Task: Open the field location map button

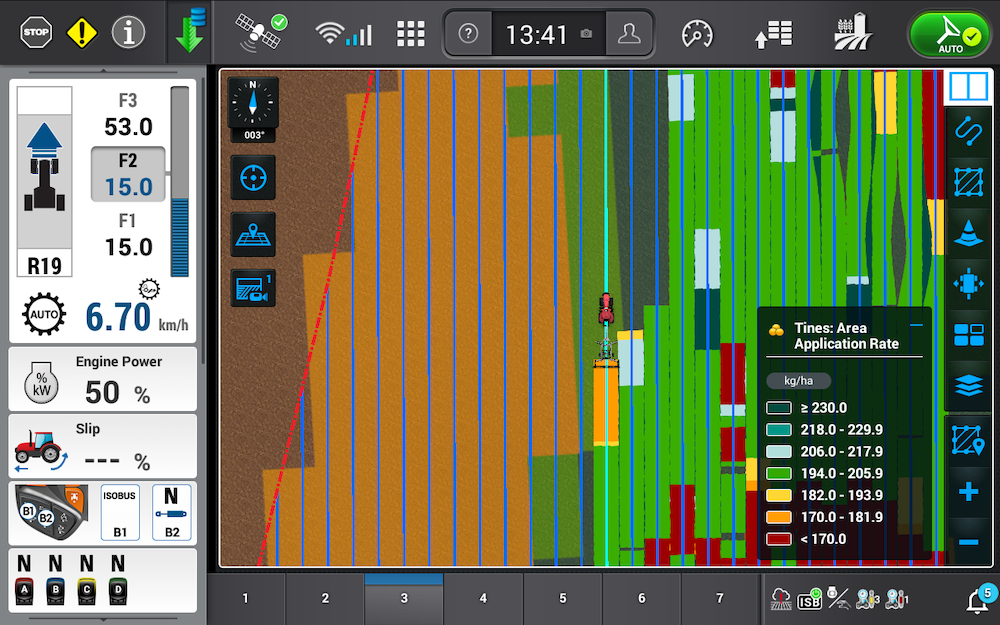Action: [254, 233]
